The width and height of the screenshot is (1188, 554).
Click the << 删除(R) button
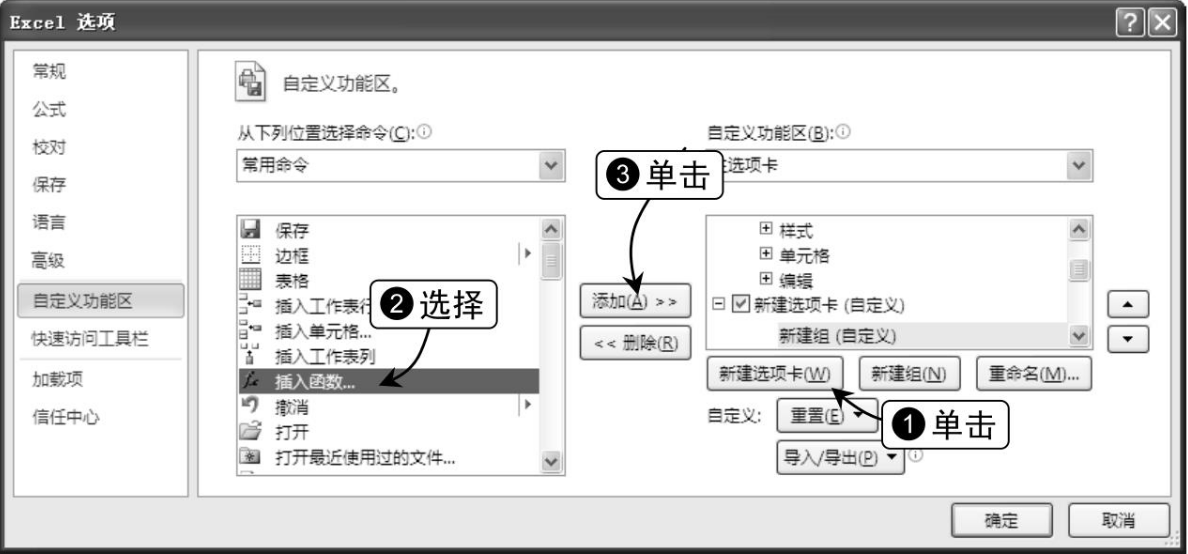point(635,343)
